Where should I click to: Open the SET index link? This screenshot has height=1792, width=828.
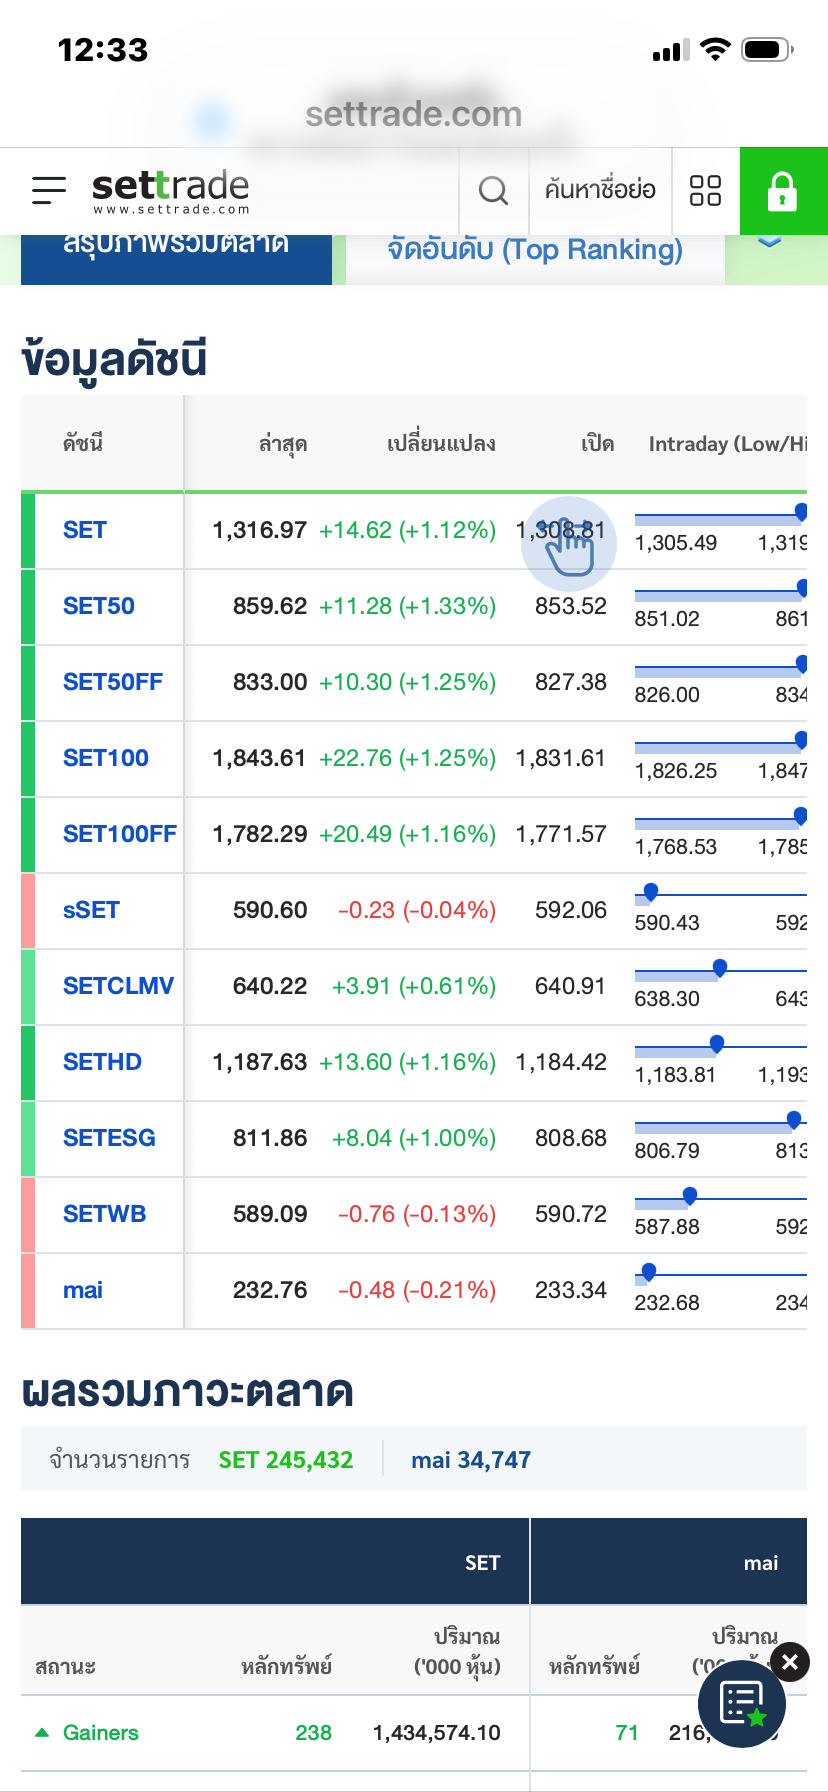85,530
